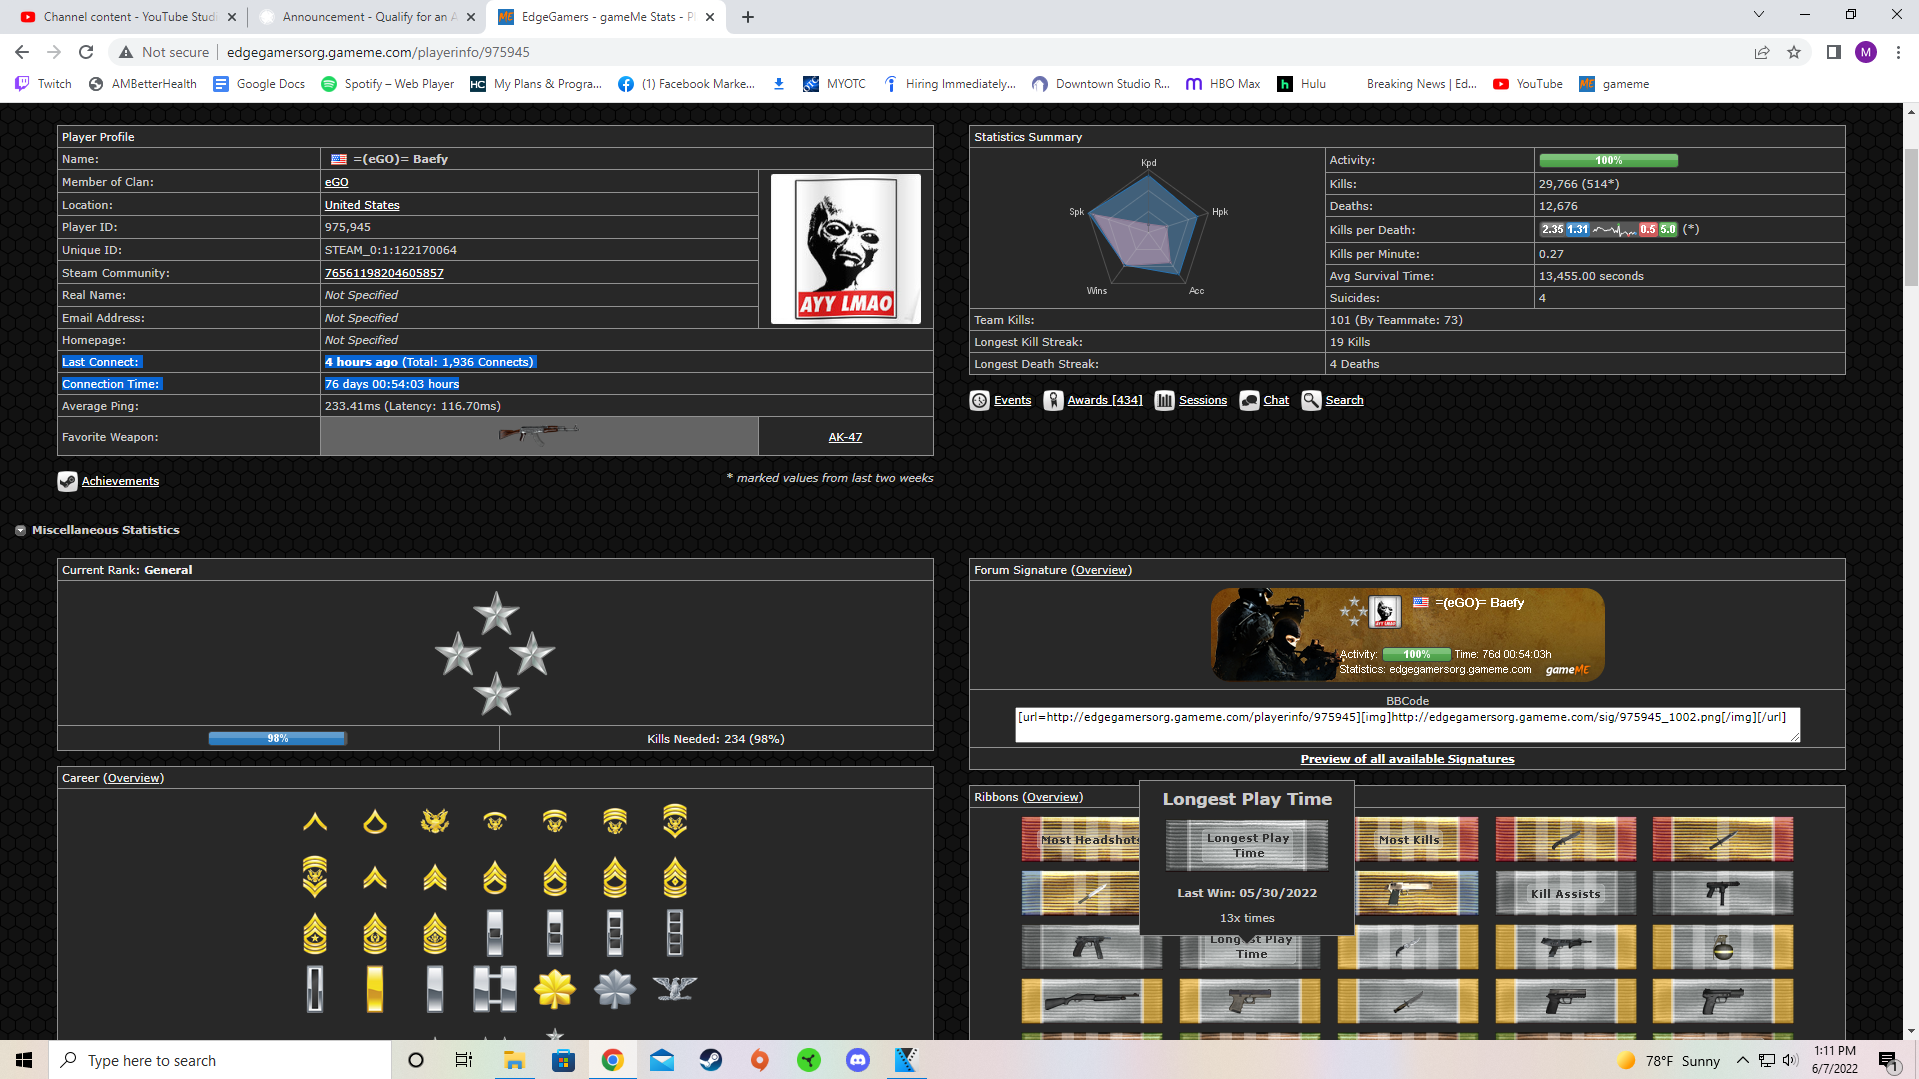This screenshot has height=1079, width=1919.
Task: Open the Chrome share page icon
Action: 1762,52
